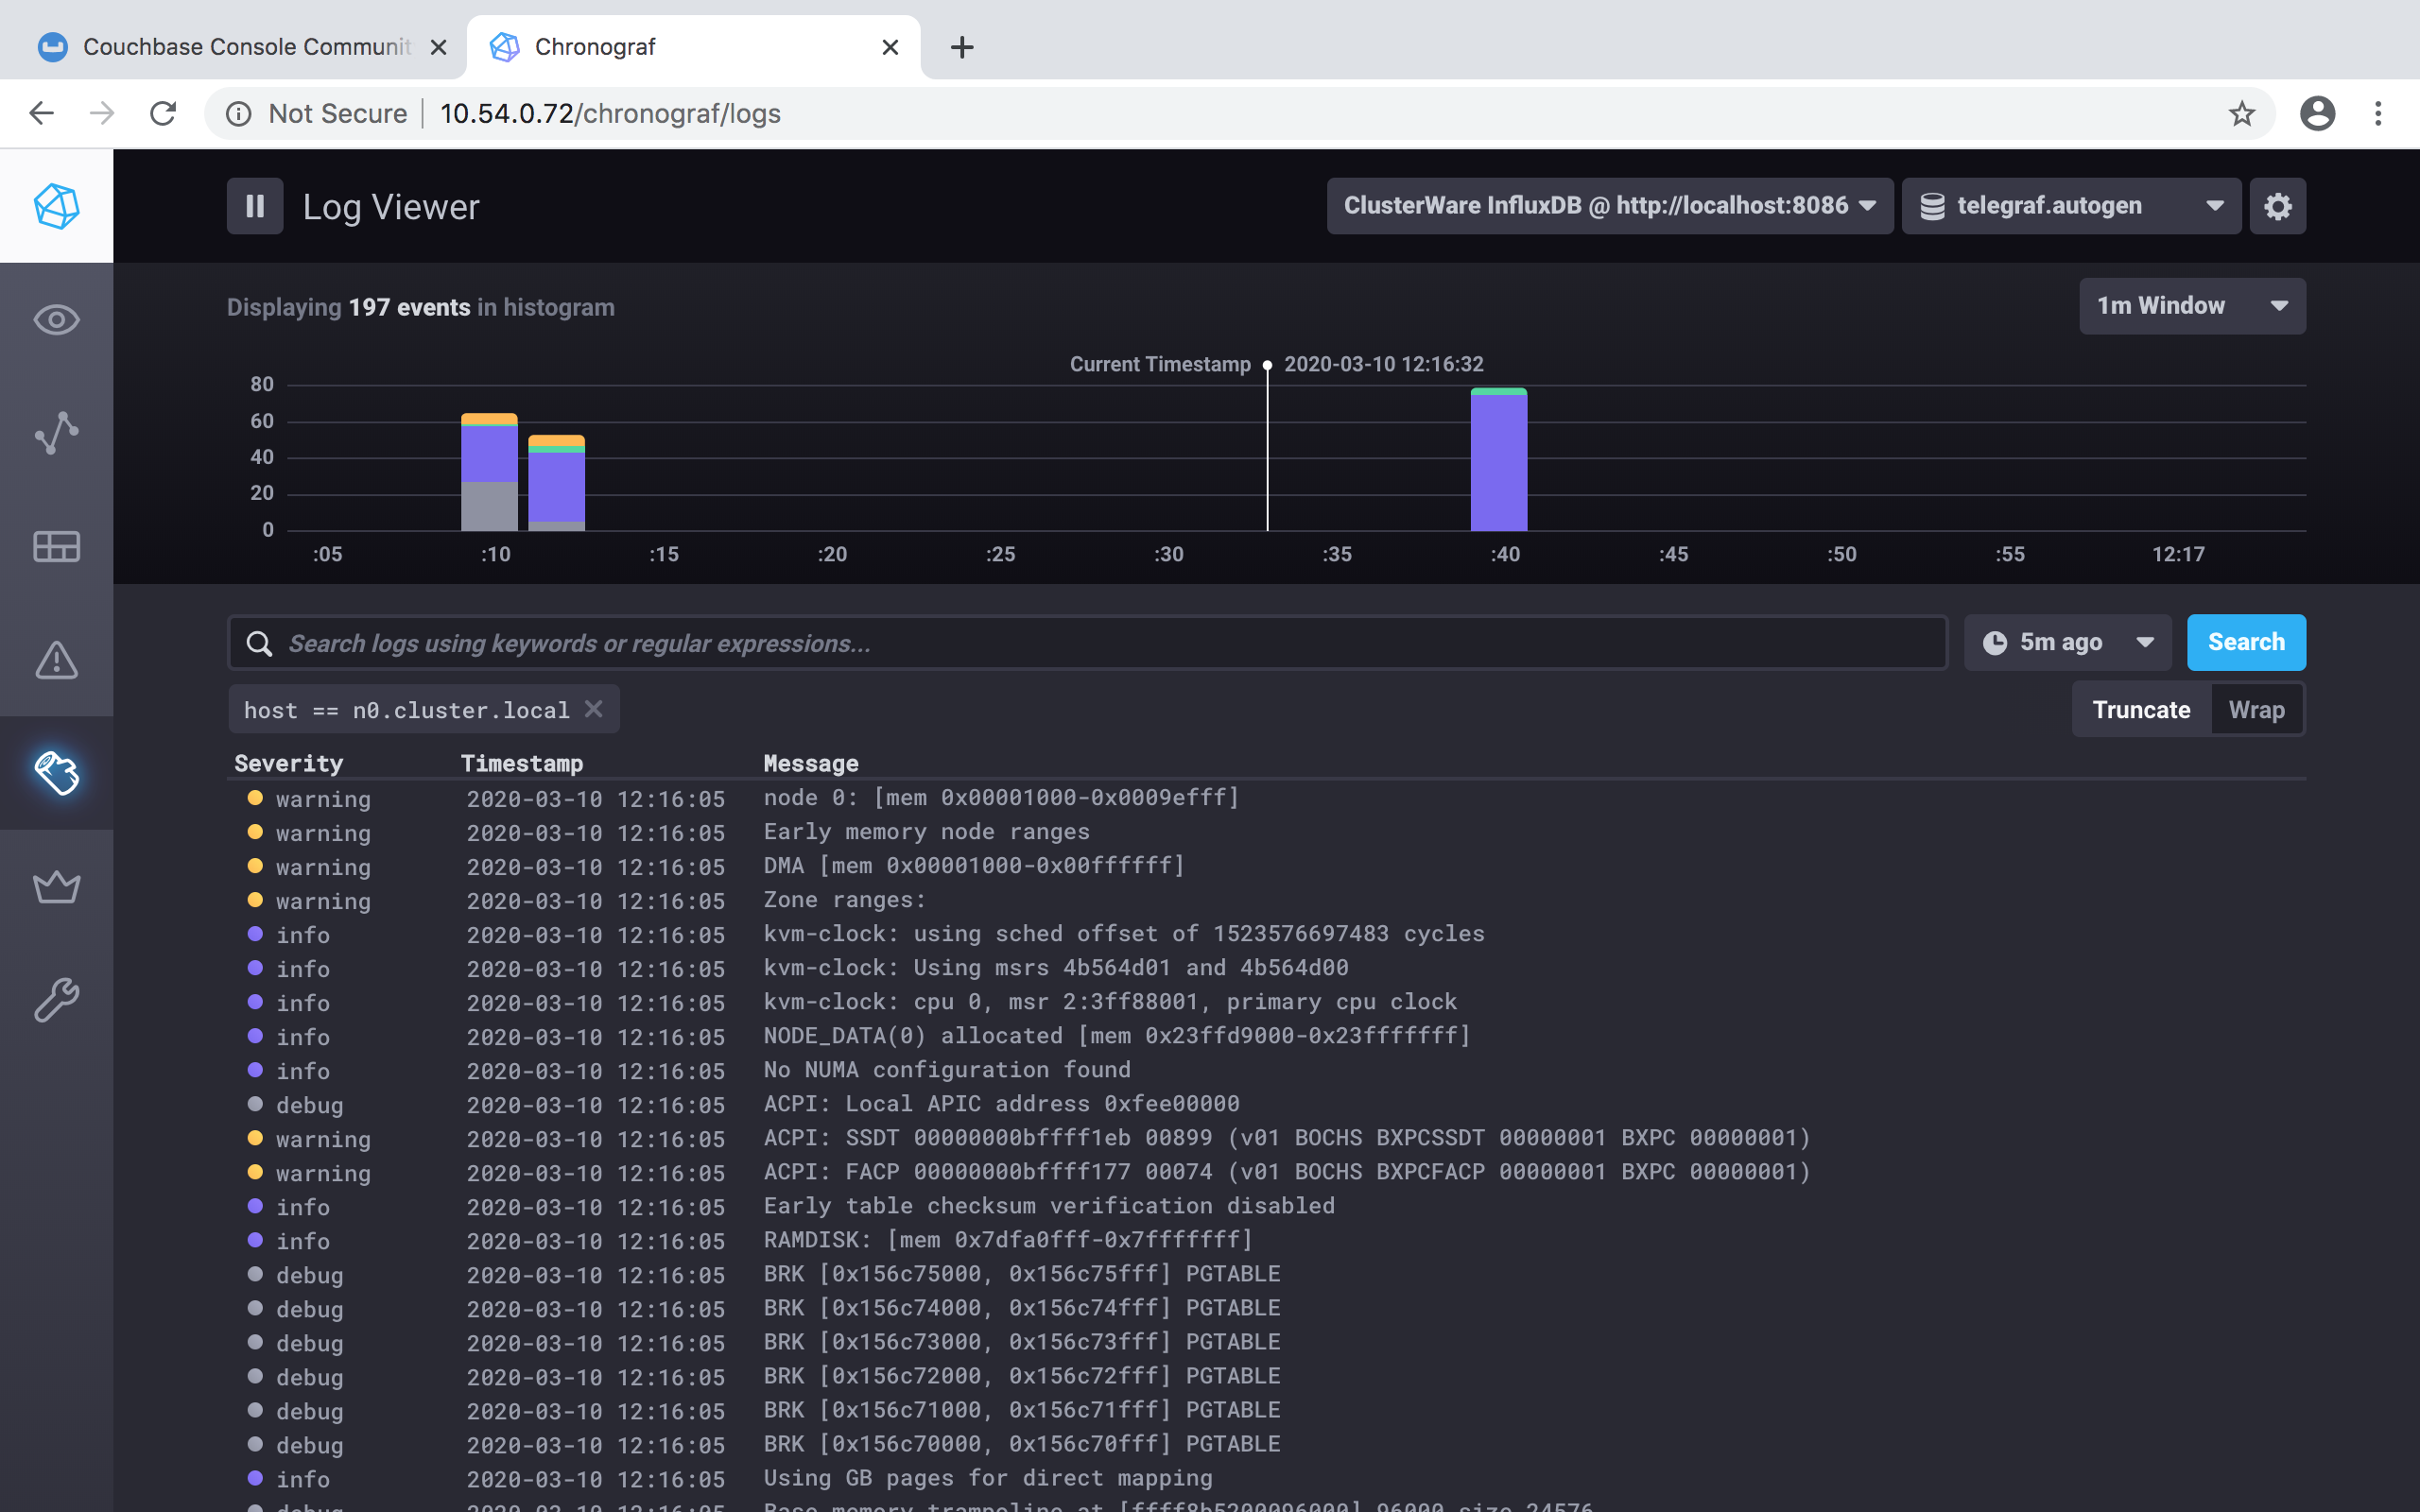Open 1m Window dropdown
The height and width of the screenshot is (1512, 2420).
click(x=2192, y=306)
